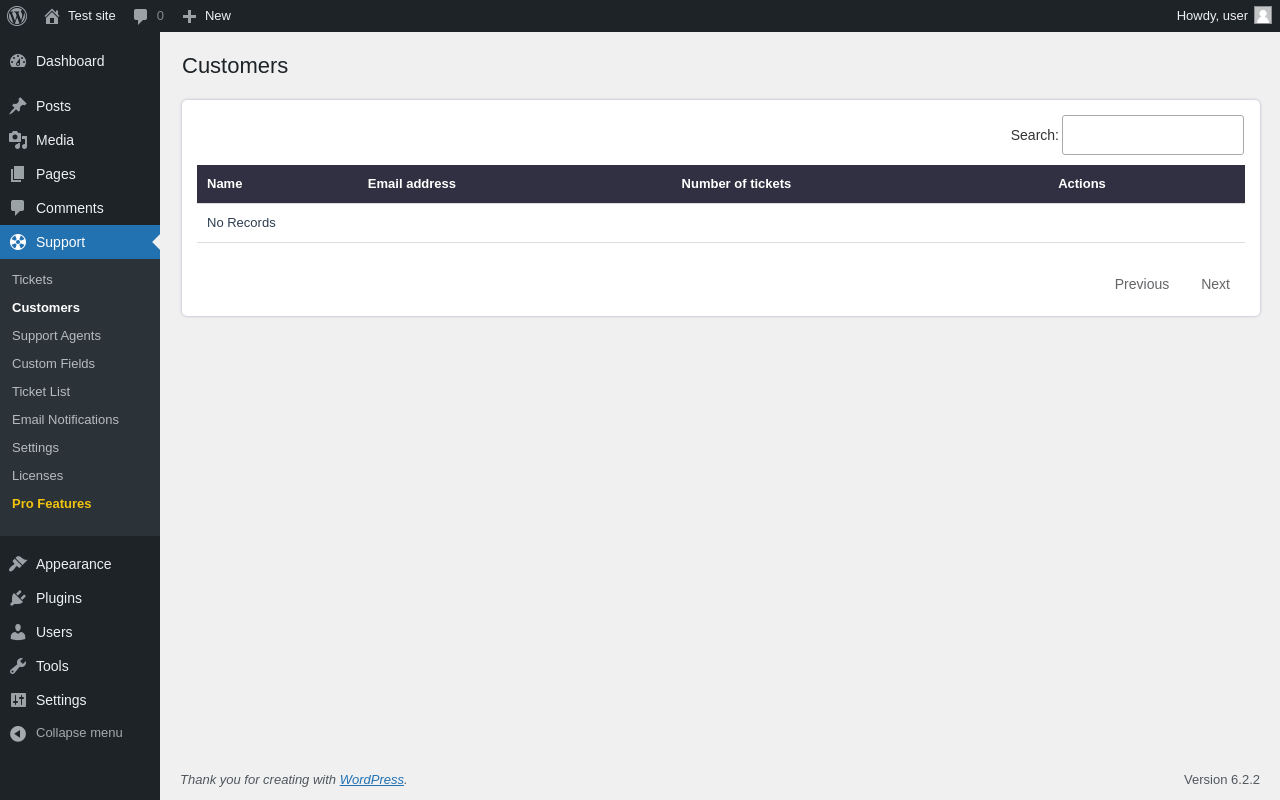Select Customers in the Support submenu
Screen dimensions: 1280x800
[46, 308]
